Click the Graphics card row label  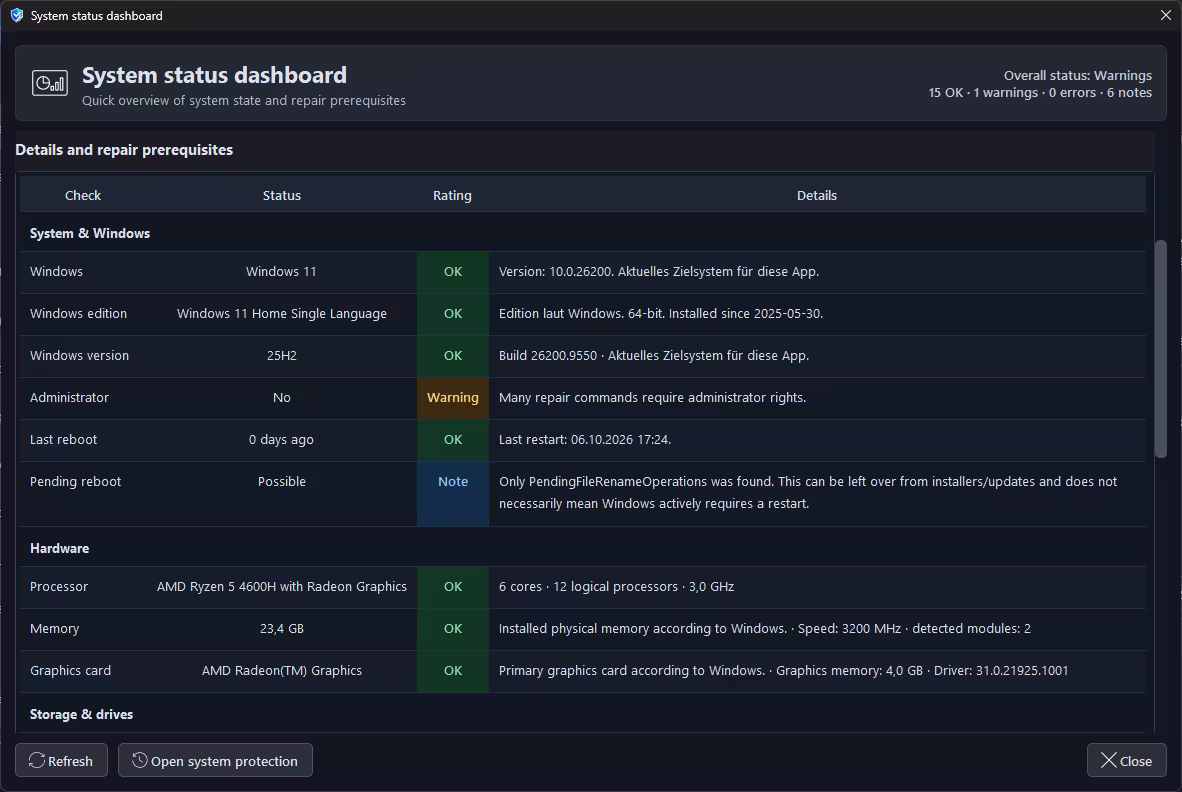pos(70,671)
